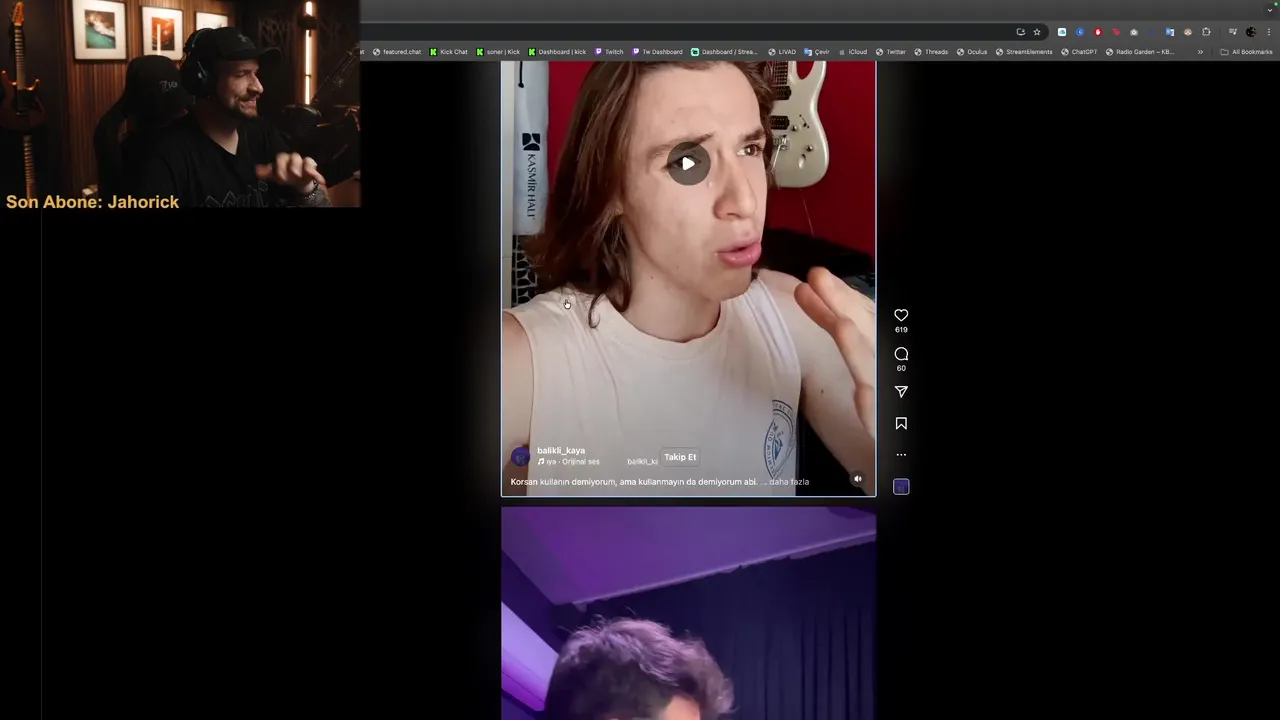Open iCloud bookmark
Viewport: 1280px width, 720px height.
point(853,52)
